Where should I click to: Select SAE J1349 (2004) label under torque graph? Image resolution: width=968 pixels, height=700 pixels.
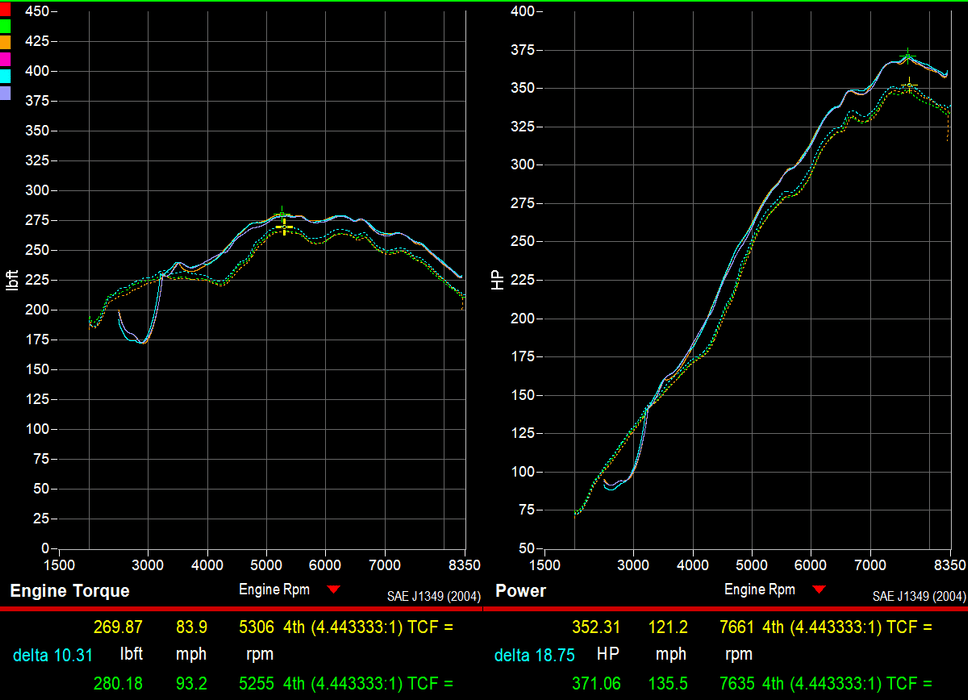click(434, 596)
